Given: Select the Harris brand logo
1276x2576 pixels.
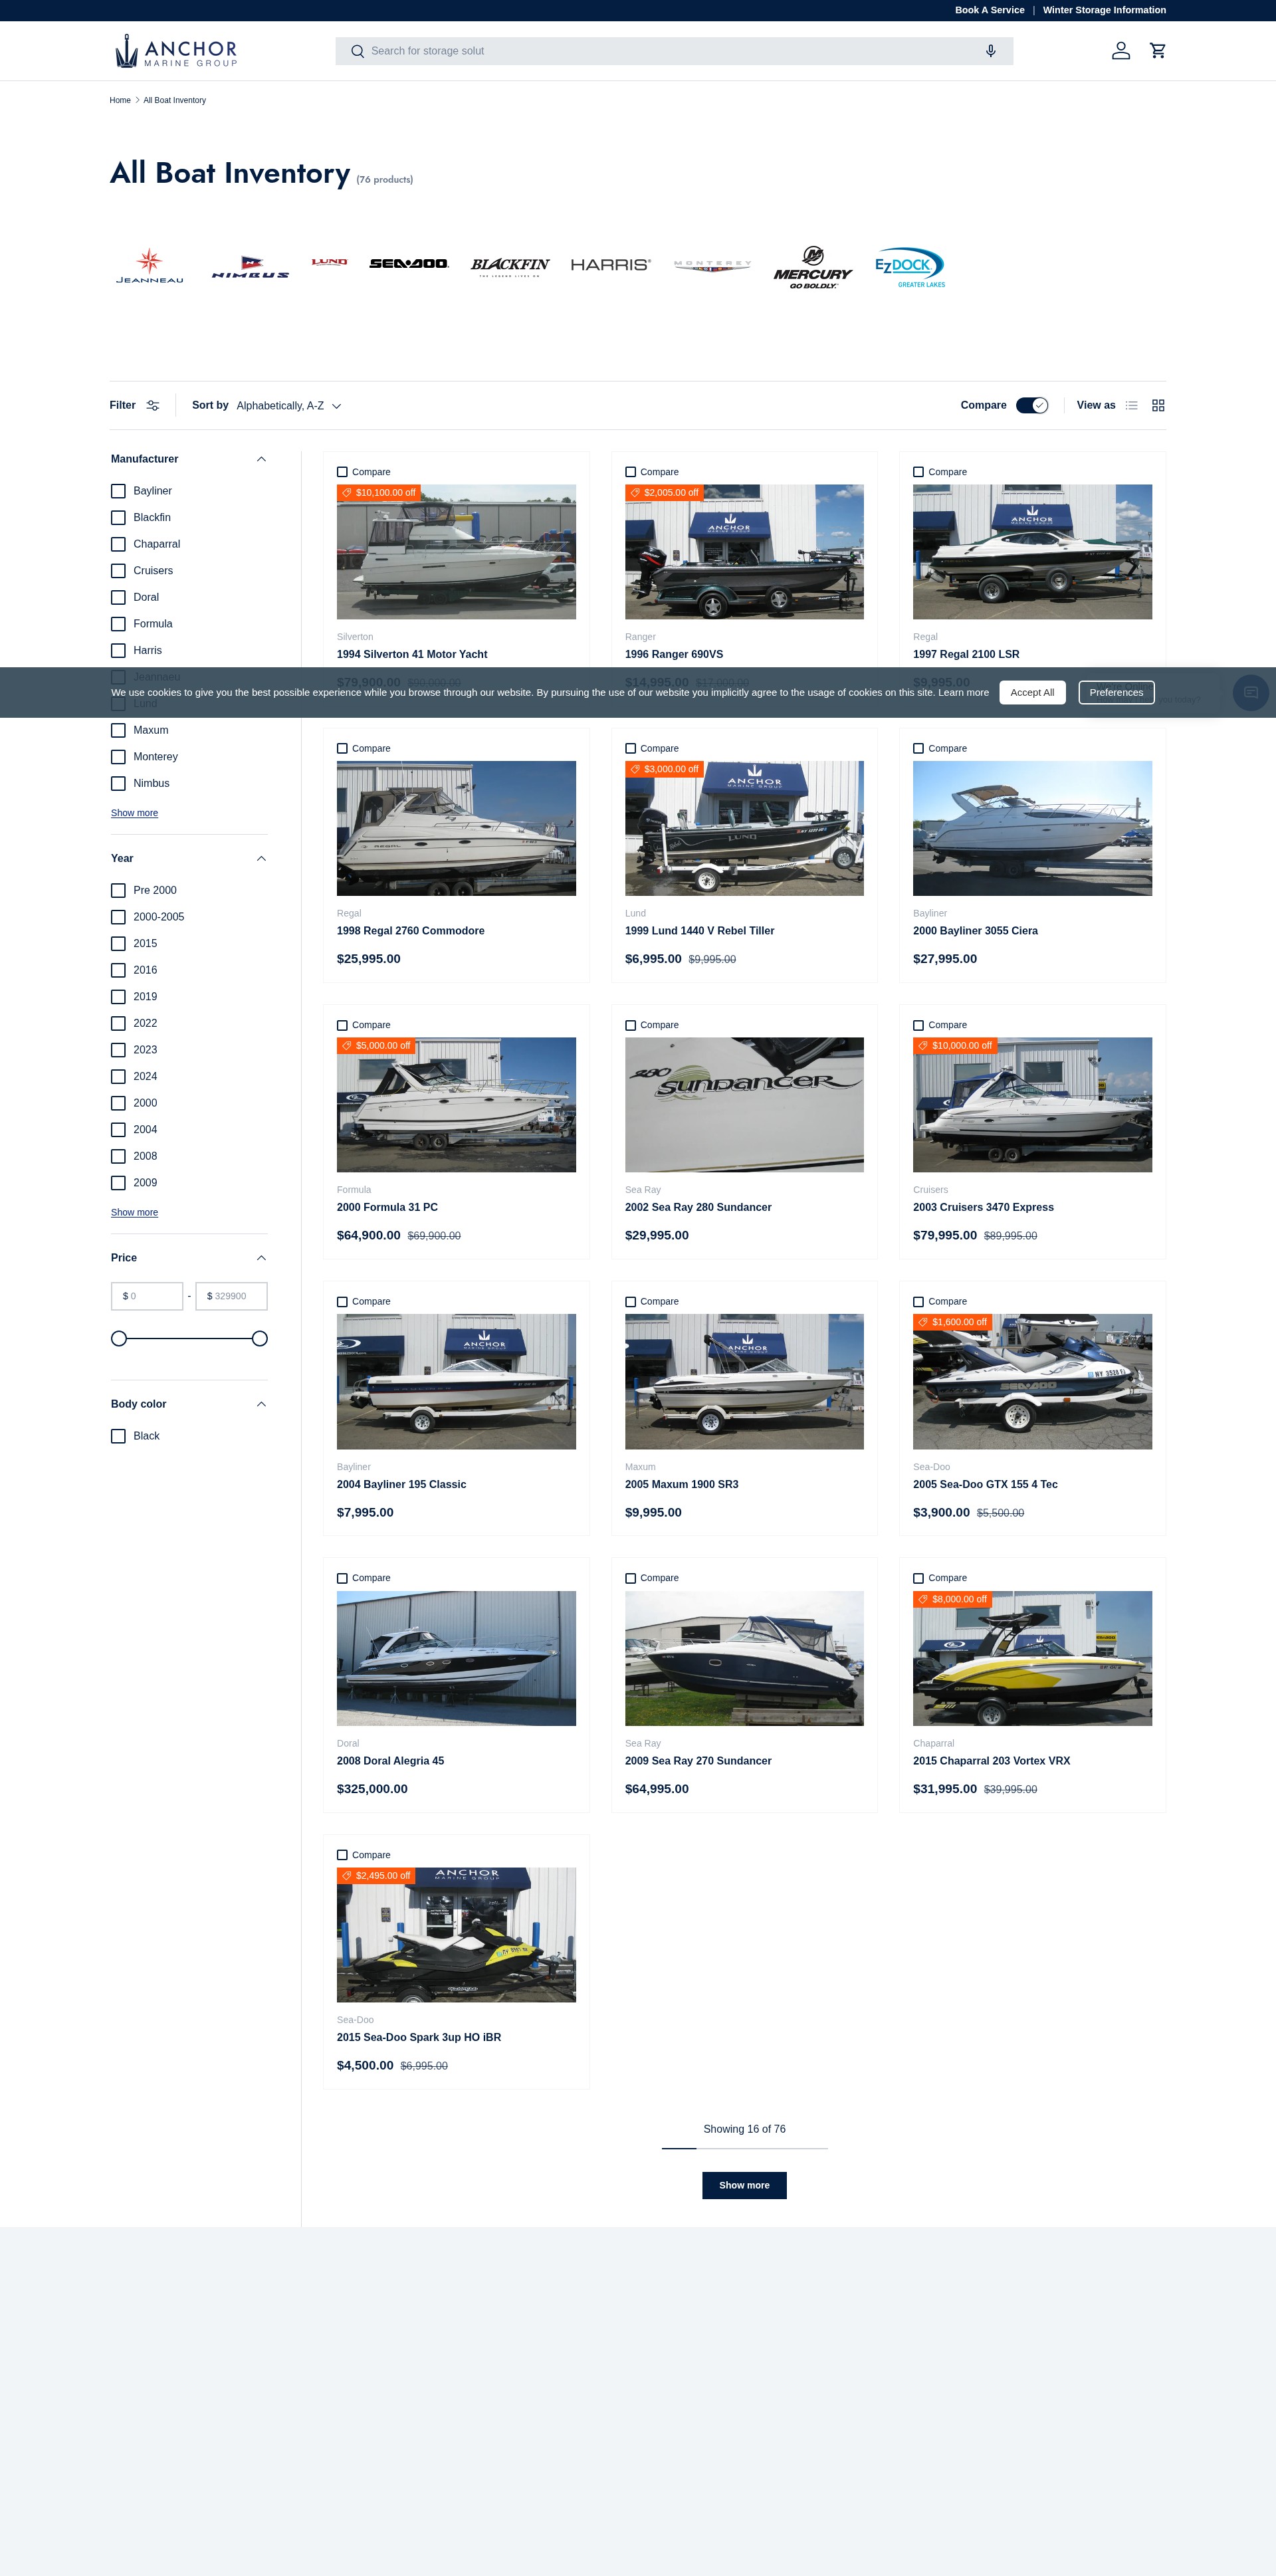Looking at the screenshot, I should click(x=610, y=265).
